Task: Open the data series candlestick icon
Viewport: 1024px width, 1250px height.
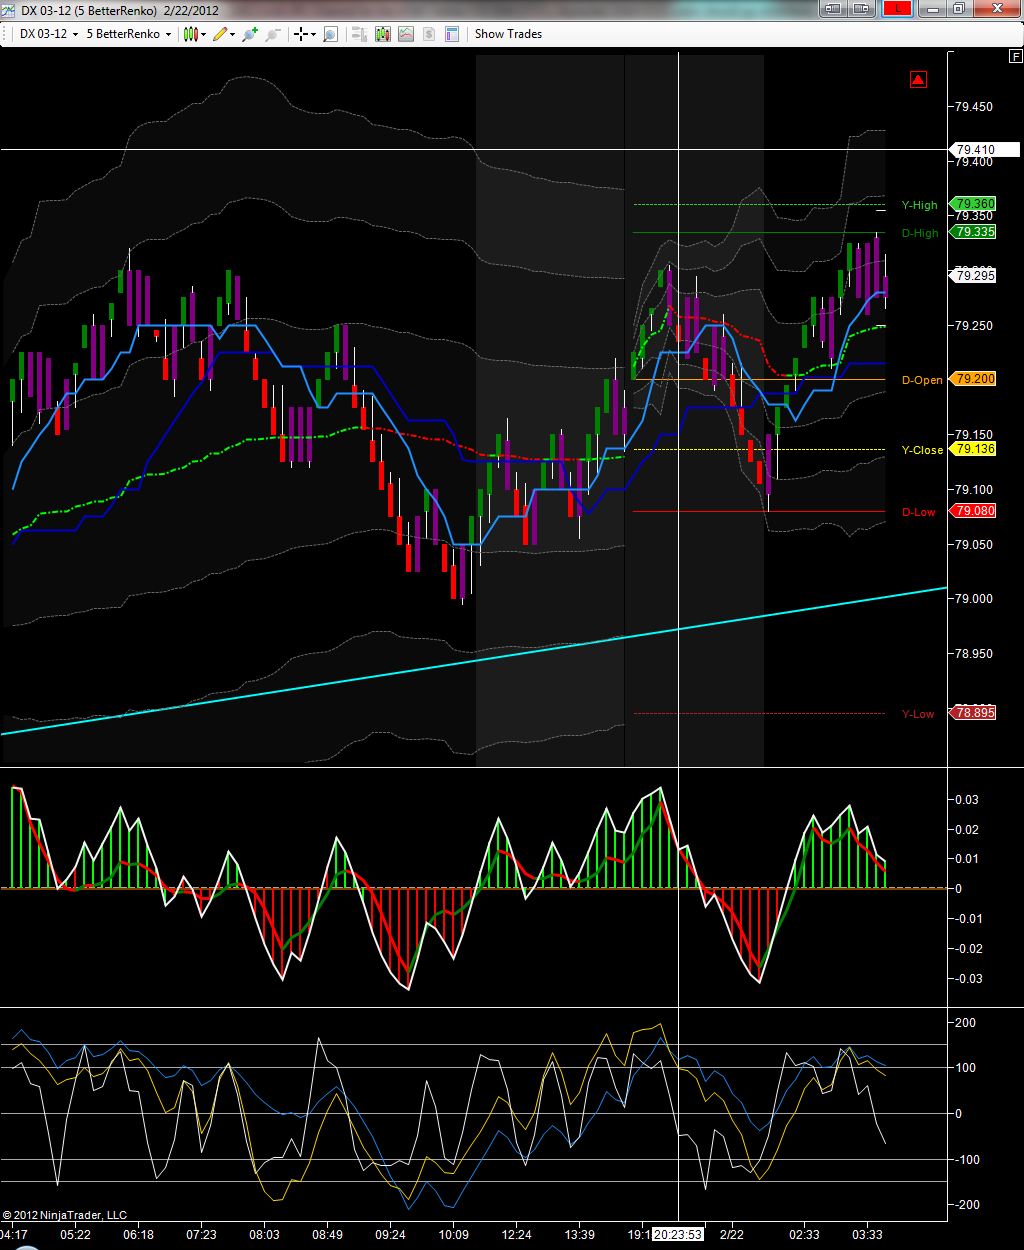Action: [383, 34]
